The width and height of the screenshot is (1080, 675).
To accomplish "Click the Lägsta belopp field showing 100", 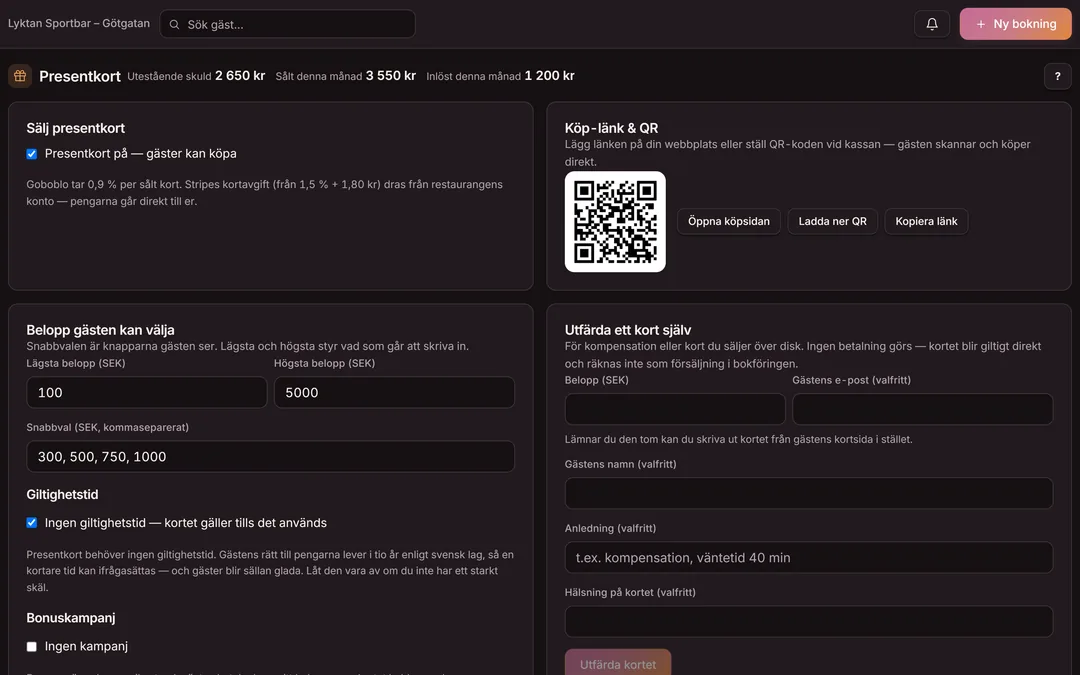I will 147,392.
